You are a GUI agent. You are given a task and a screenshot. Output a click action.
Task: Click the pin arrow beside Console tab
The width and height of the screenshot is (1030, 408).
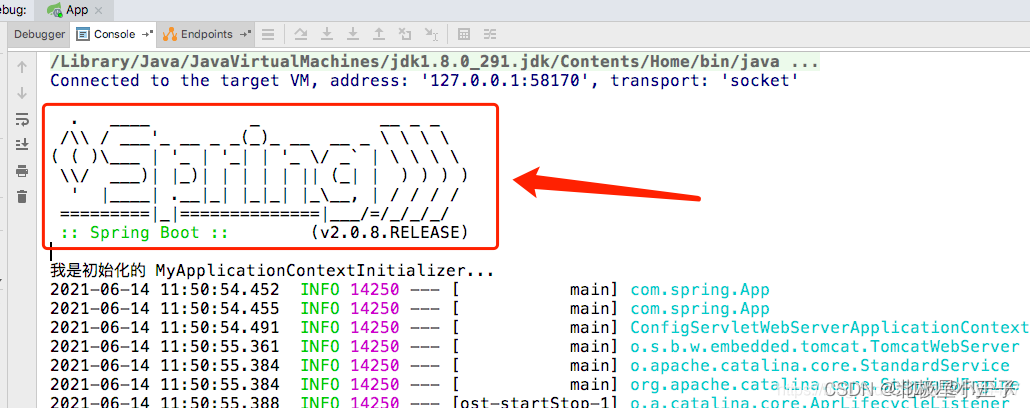tap(147, 34)
